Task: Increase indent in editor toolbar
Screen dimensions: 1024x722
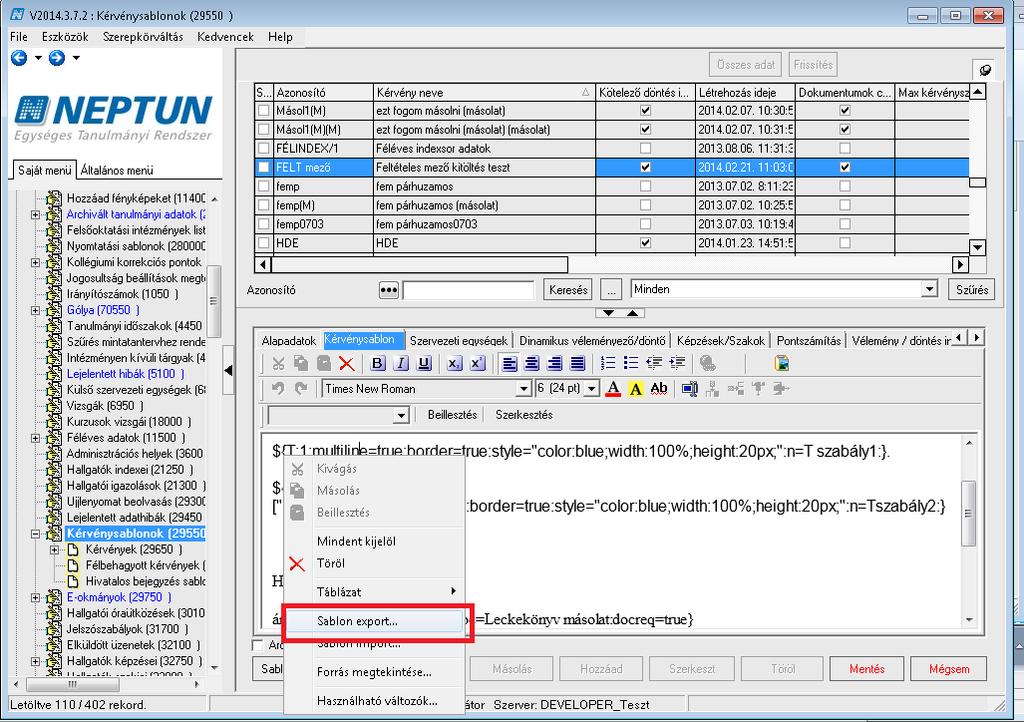Action: point(677,364)
